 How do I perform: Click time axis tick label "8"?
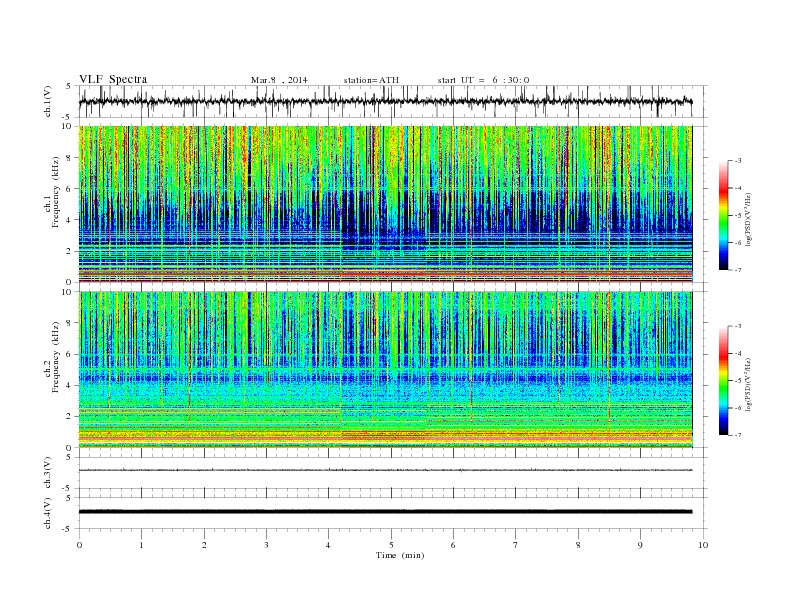tap(578, 545)
